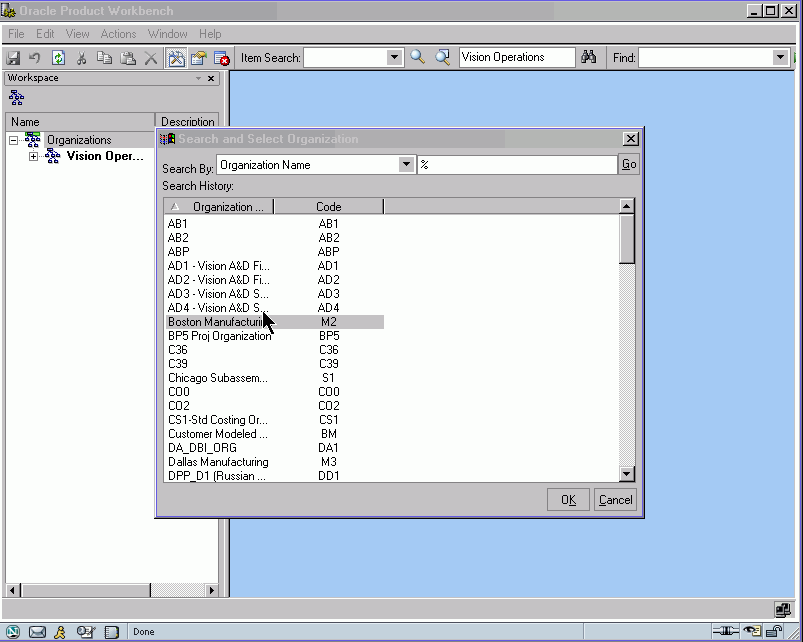Click the Vision Operations organization field

[x=517, y=57]
